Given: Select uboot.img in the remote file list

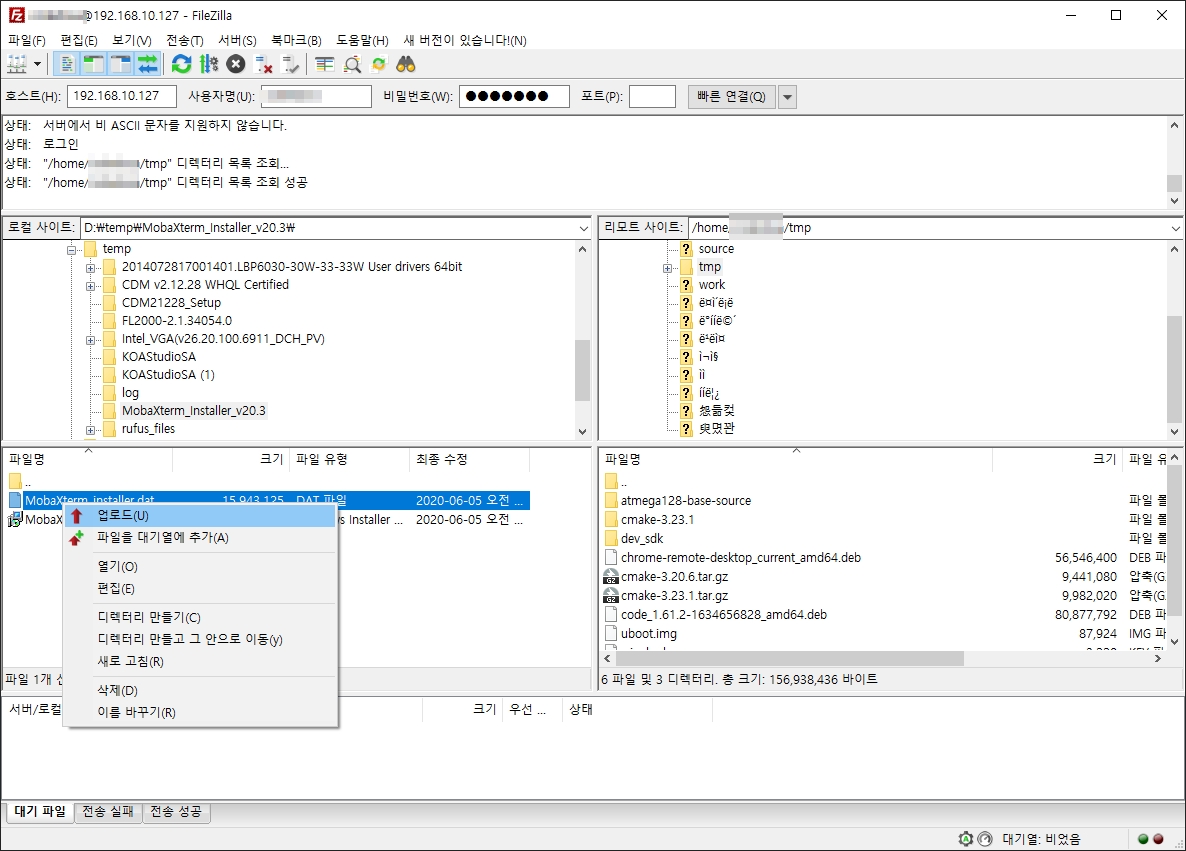Looking at the screenshot, I should click(649, 634).
